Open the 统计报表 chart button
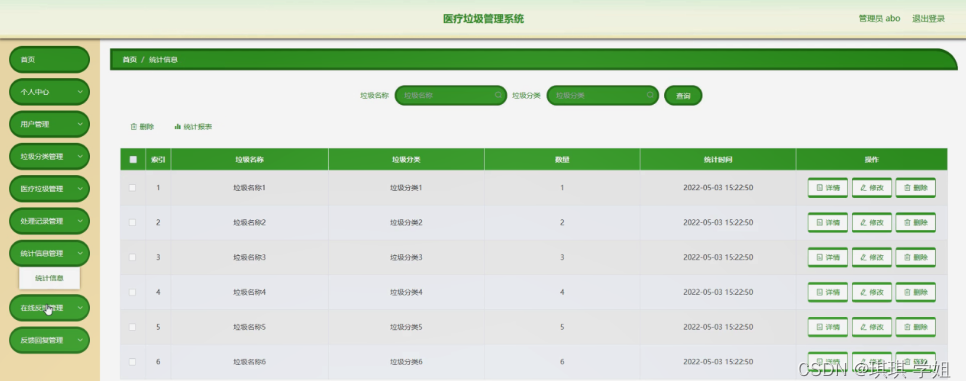The width and height of the screenshot is (966, 388). [193, 127]
